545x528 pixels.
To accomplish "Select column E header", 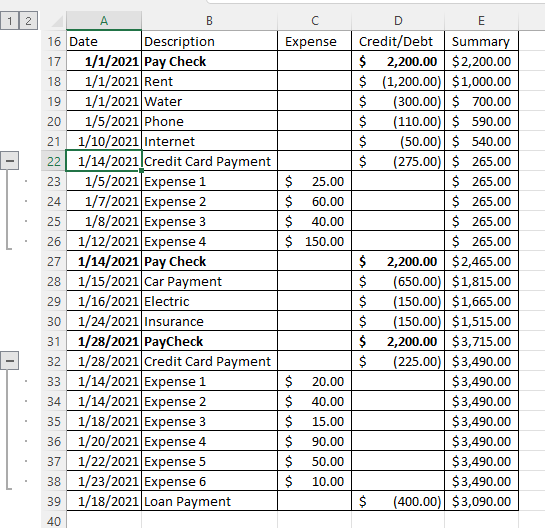I will (481, 21).
